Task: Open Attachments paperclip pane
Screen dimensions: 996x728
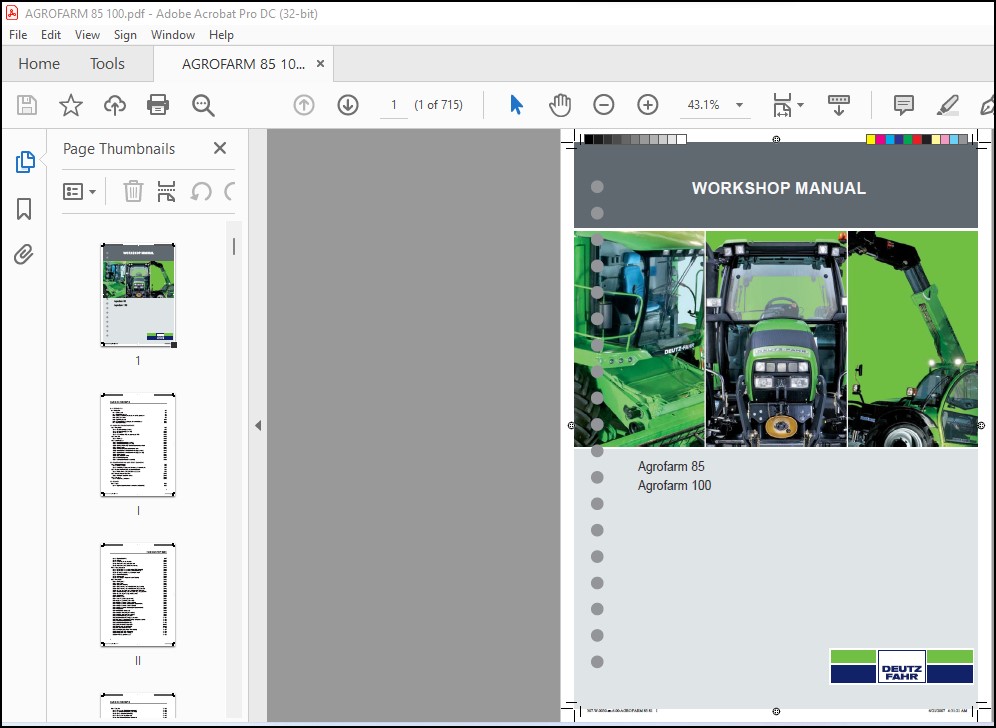Action: pyautogui.click(x=24, y=255)
